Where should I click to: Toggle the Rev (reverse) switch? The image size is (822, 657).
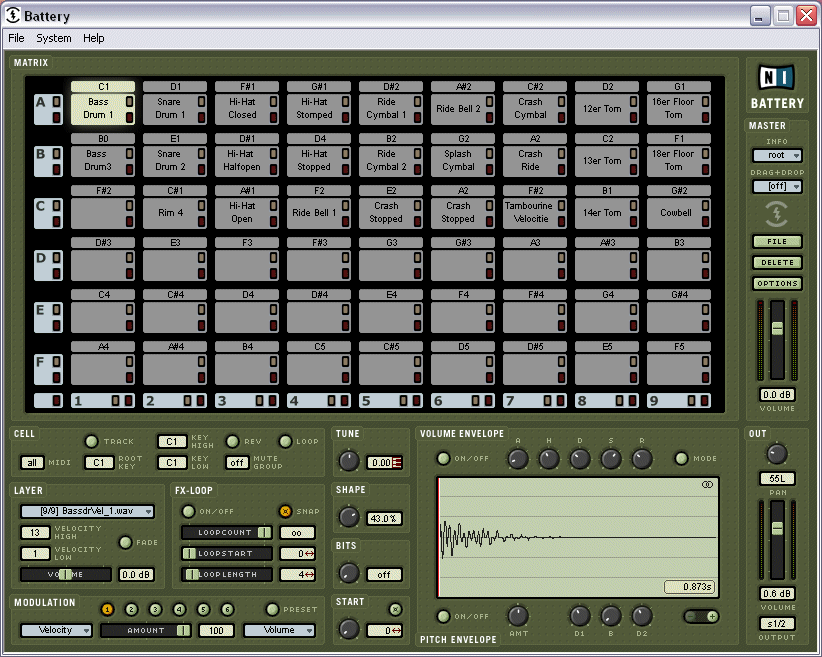(x=232, y=441)
